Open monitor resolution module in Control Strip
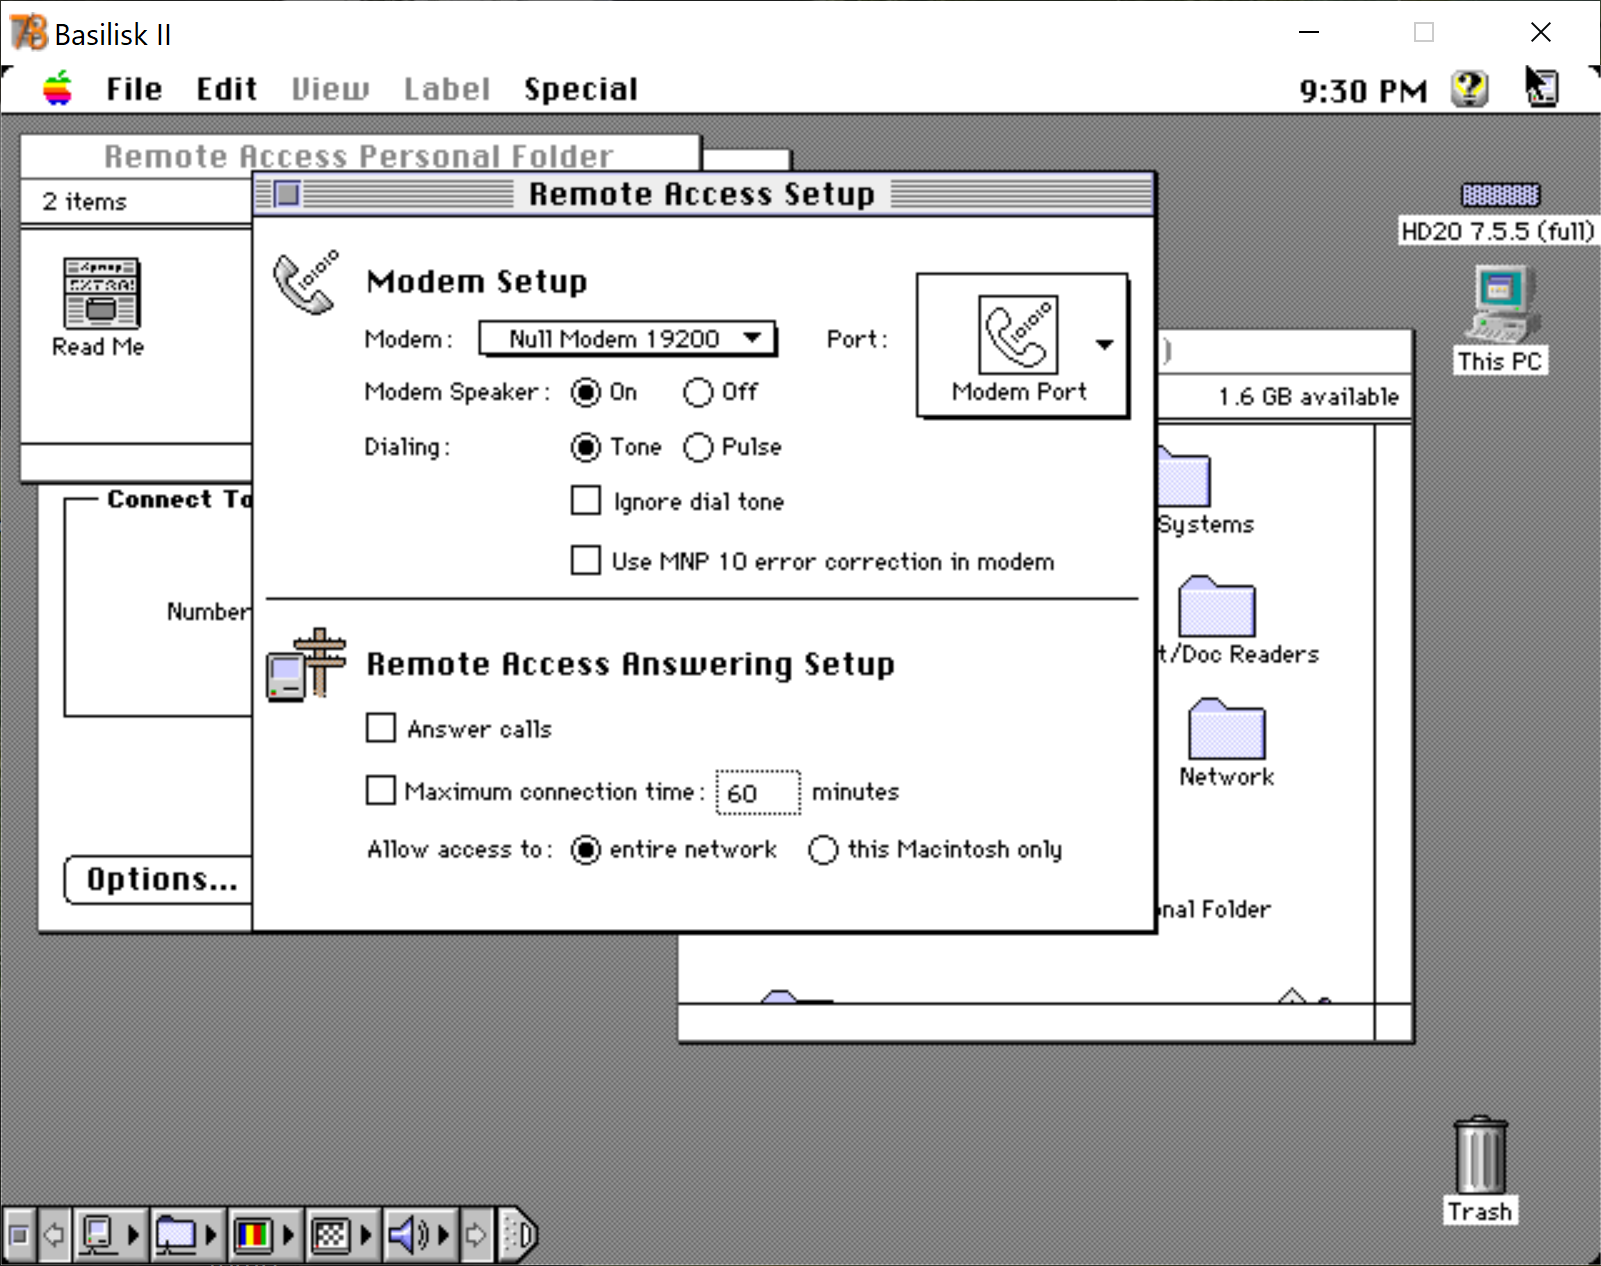Viewport: 1601px width, 1266px height. [331, 1236]
